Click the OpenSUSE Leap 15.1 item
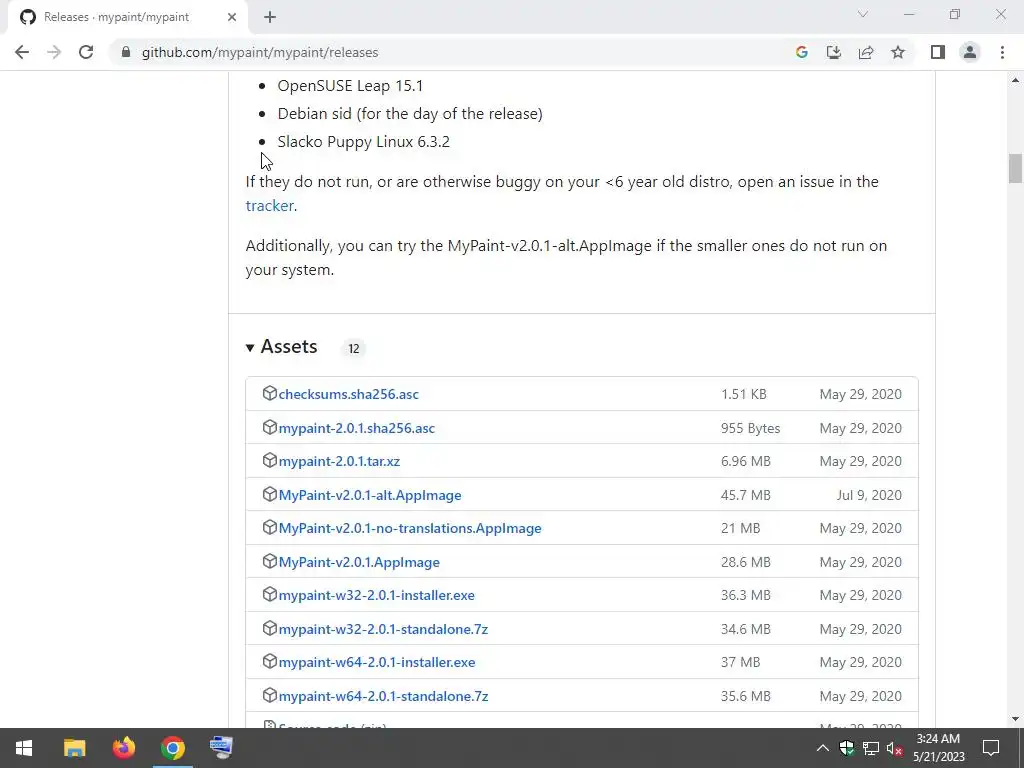 coord(350,86)
